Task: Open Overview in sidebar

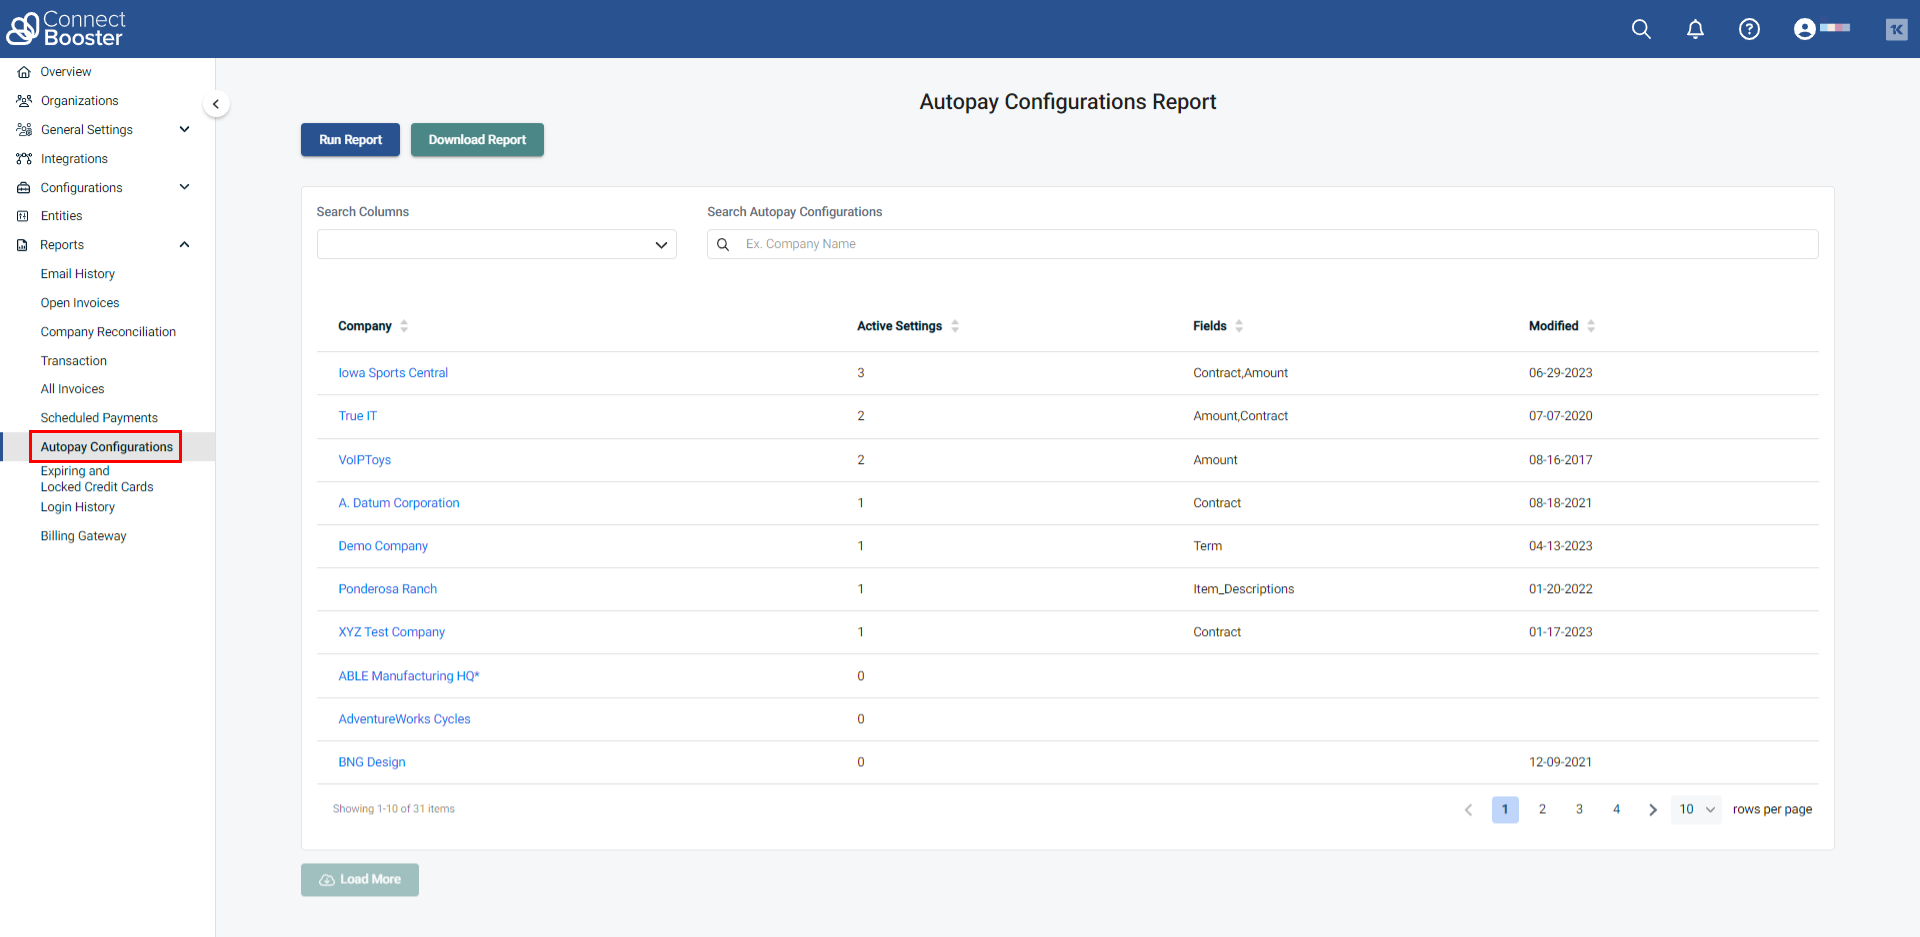Action: click(x=66, y=72)
